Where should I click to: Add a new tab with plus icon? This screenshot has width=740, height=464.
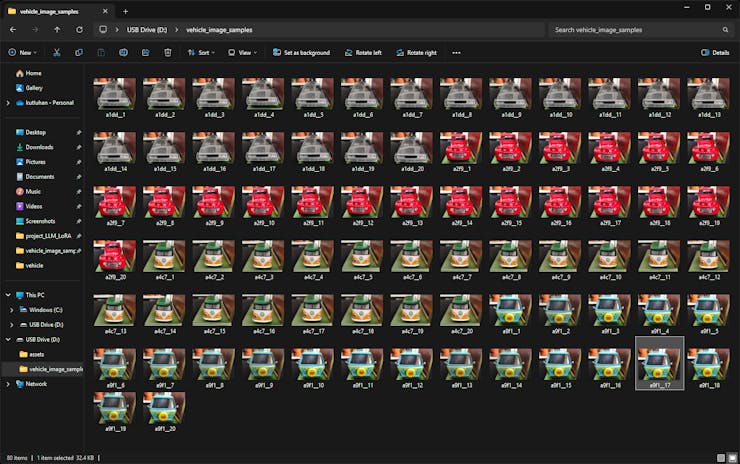click(x=125, y=9)
